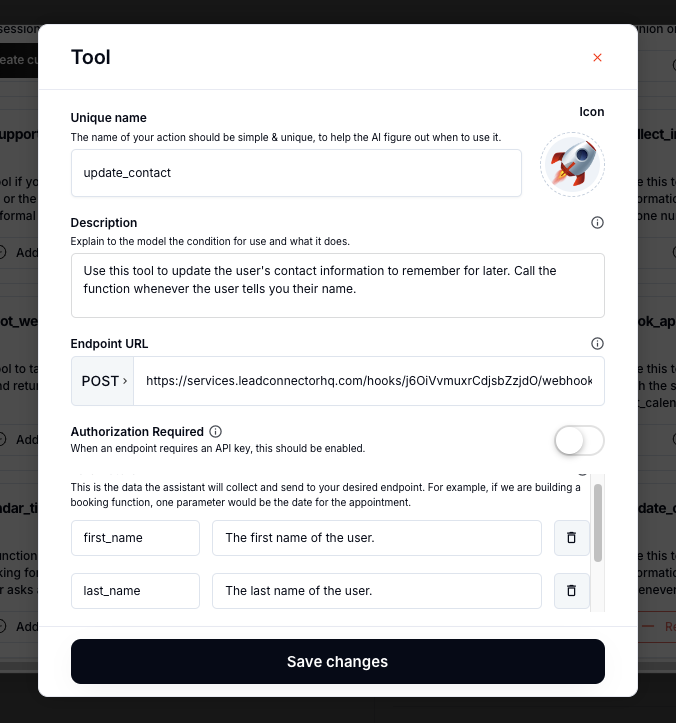This screenshot has height=723, width=676.
Task: Focus the Endpoint URL webhook address field
Action: [x=370, y=381]
